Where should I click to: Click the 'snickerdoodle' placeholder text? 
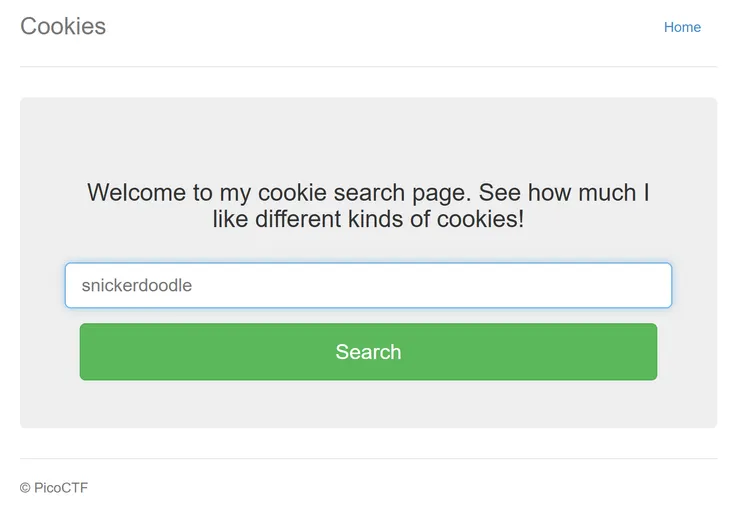click(137, 285)
